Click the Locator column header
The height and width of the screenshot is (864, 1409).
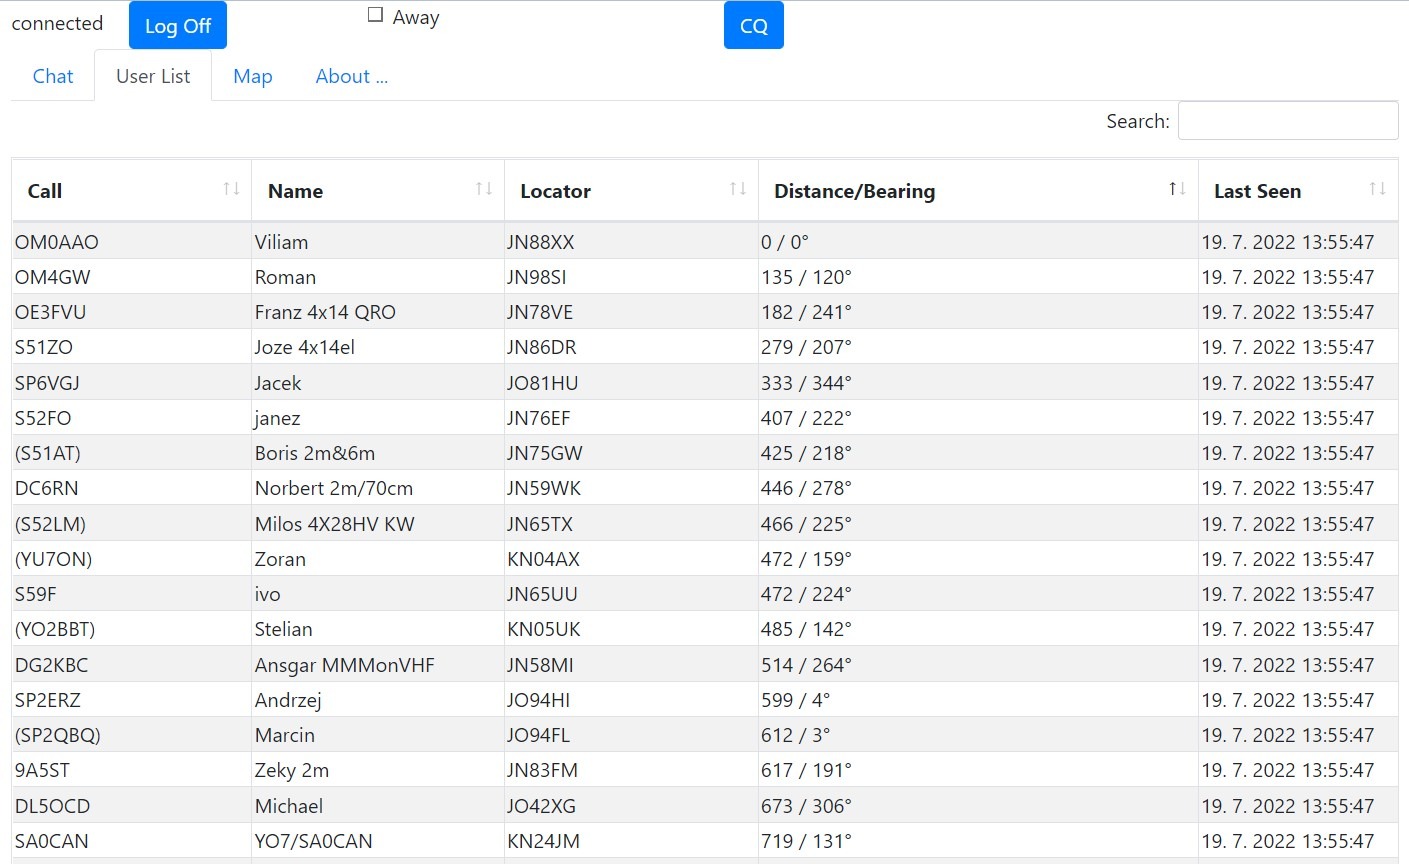pos(631,190)
